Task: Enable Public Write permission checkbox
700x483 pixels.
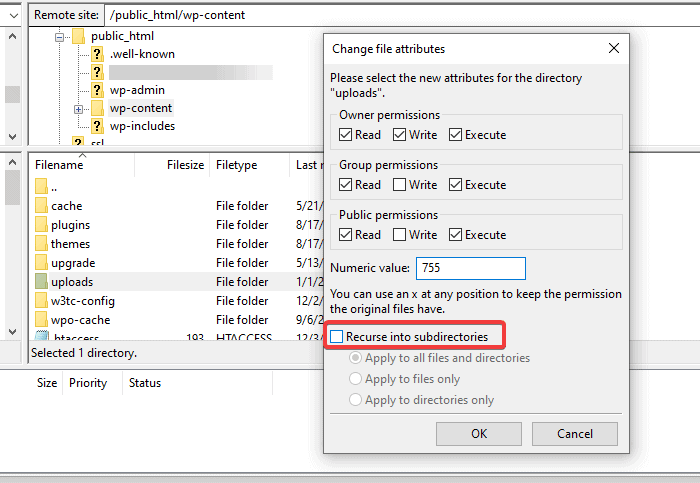Action: [x=400, y=235]
